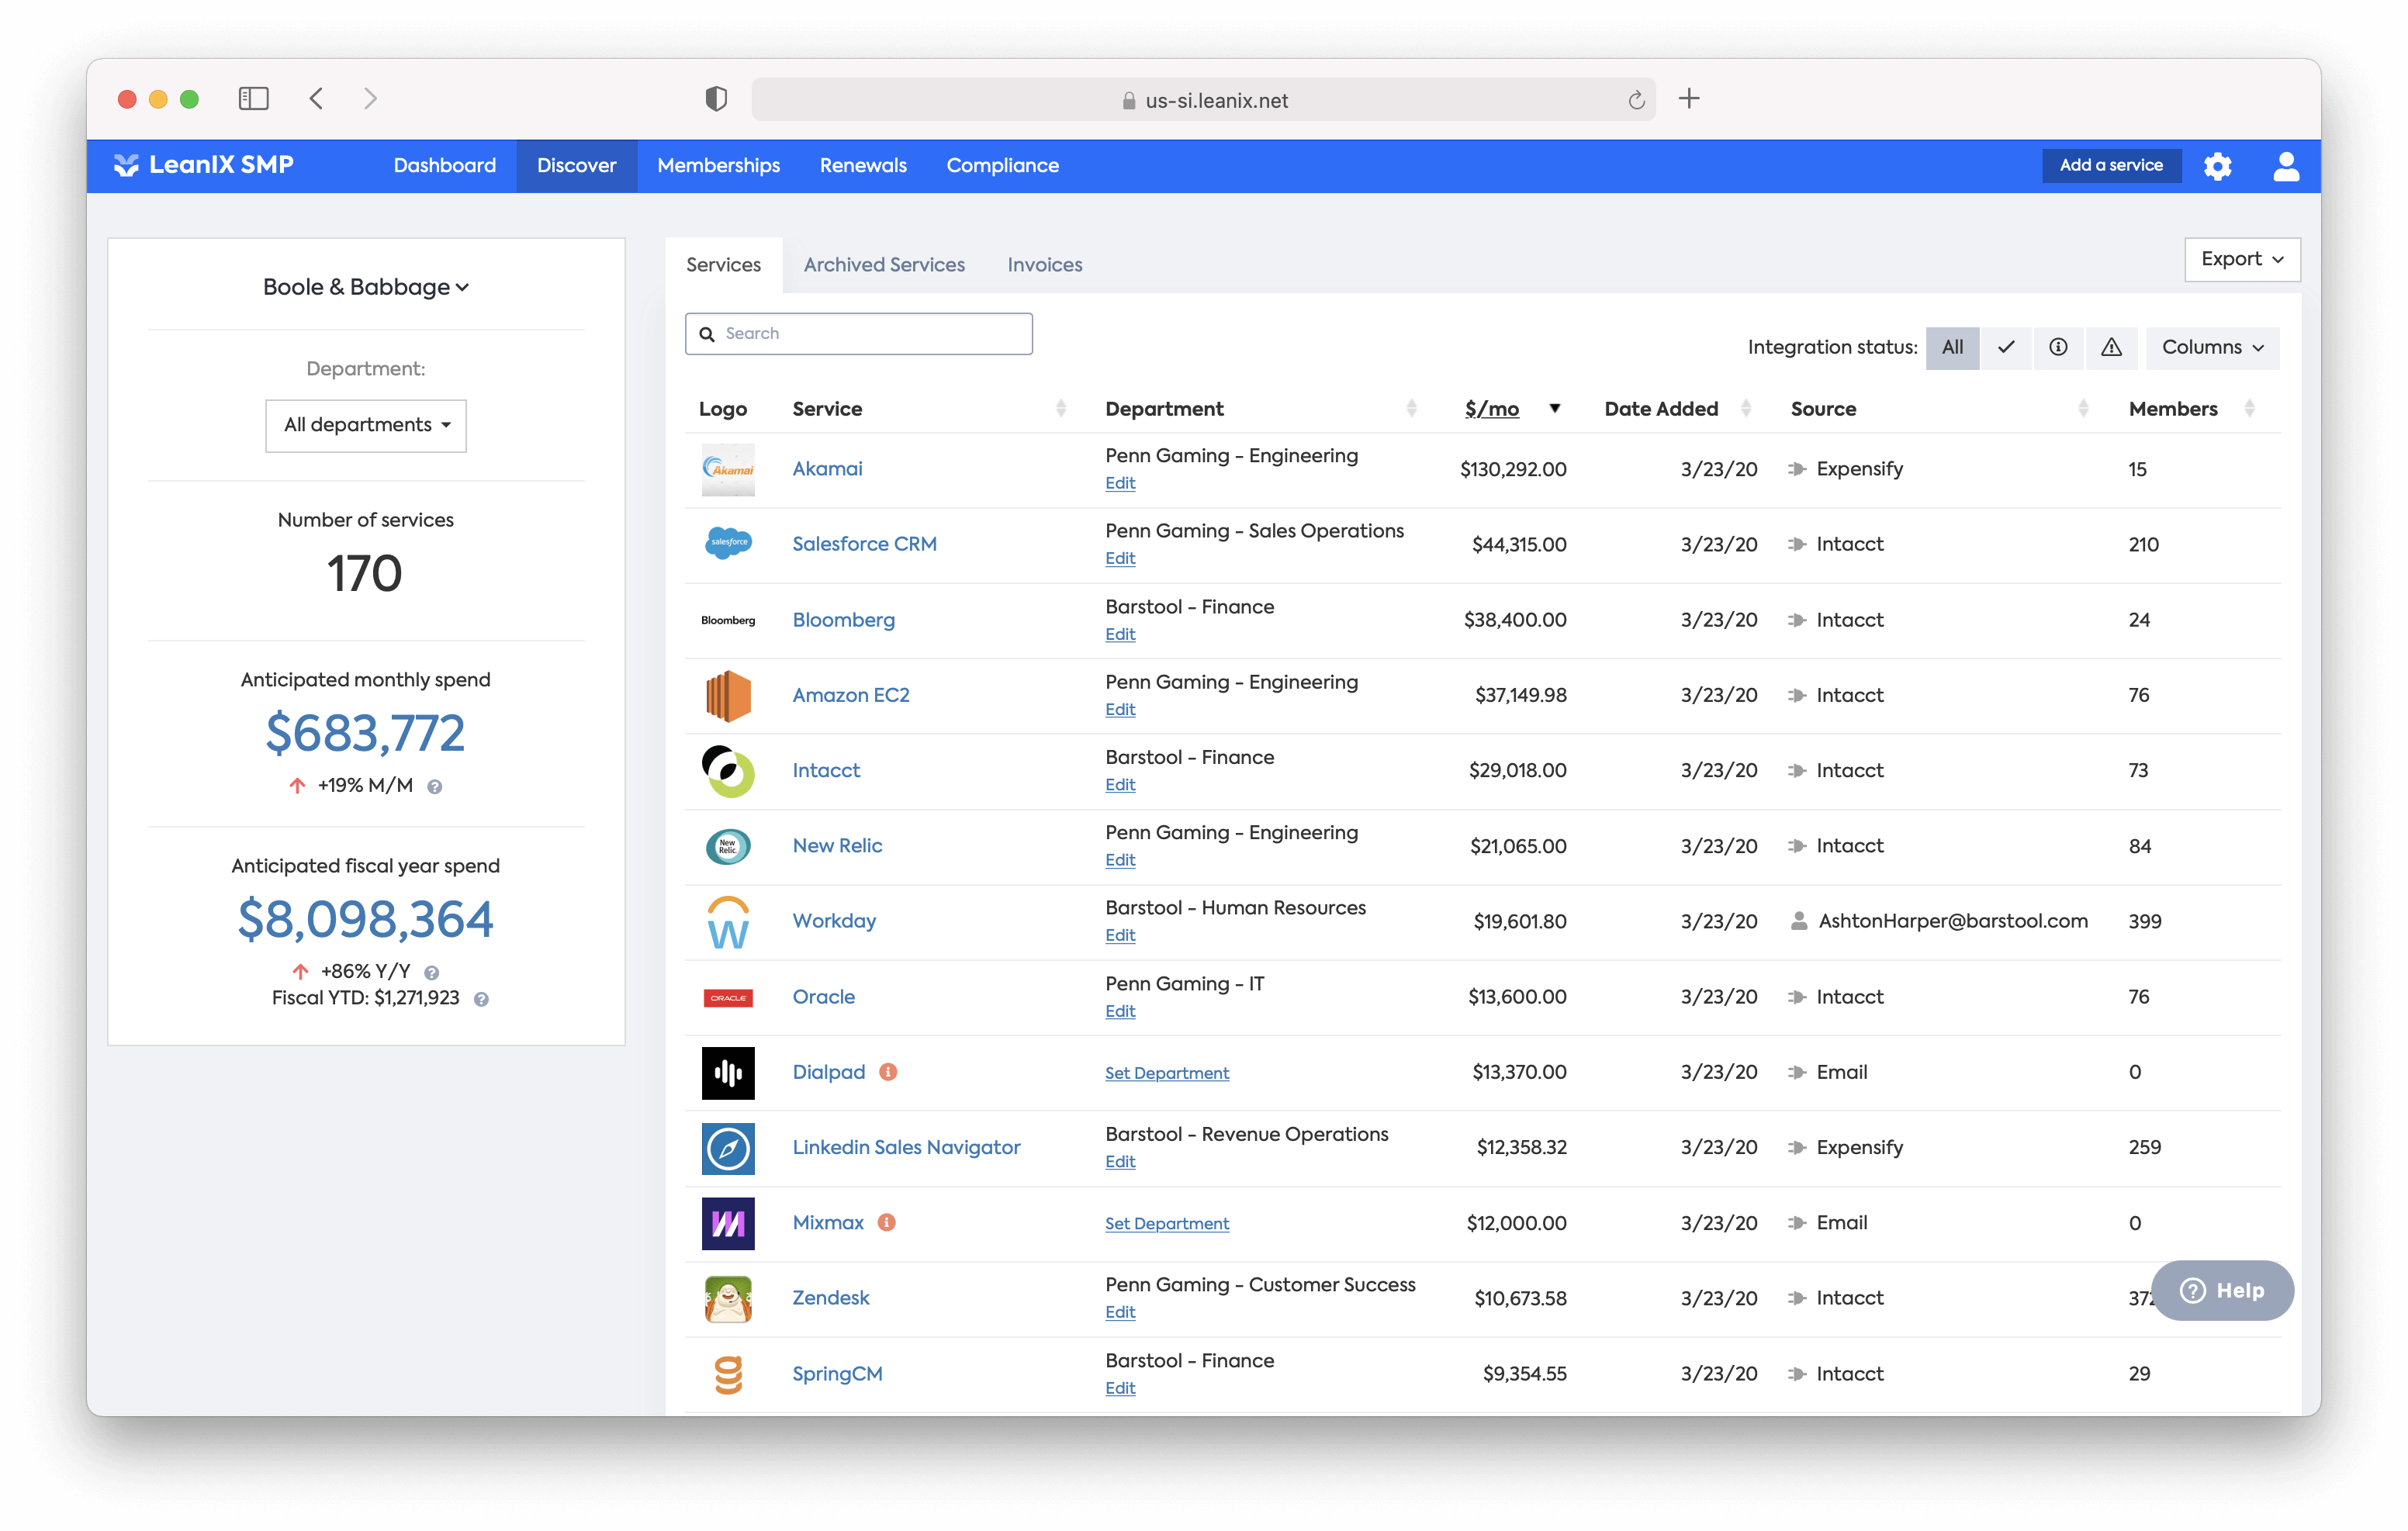Click the Zendesk buddha logo

728,1299
